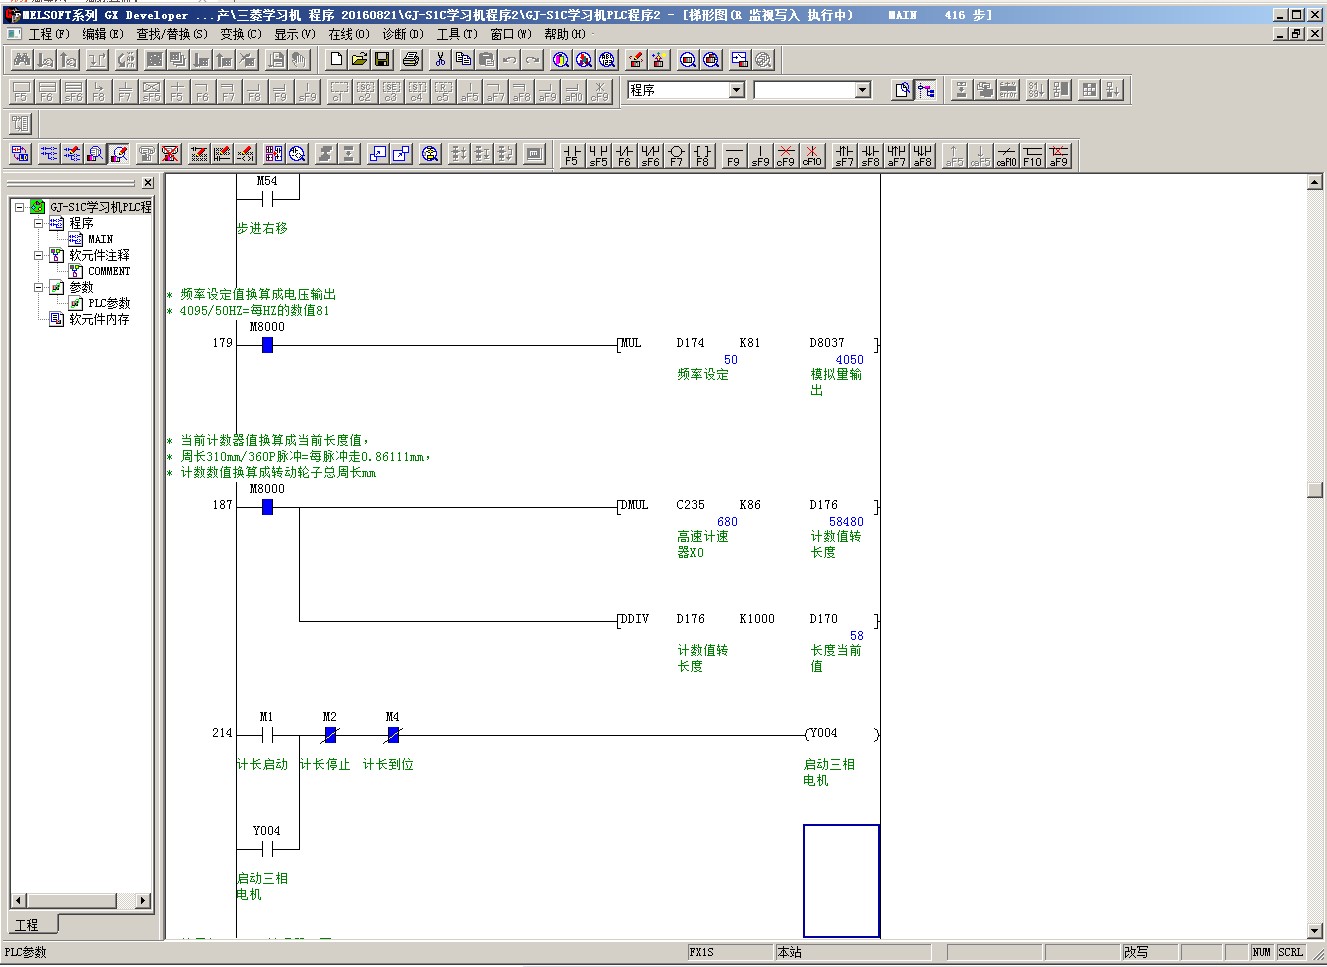Open the 在线(O) menu

[x=349, y=34]
